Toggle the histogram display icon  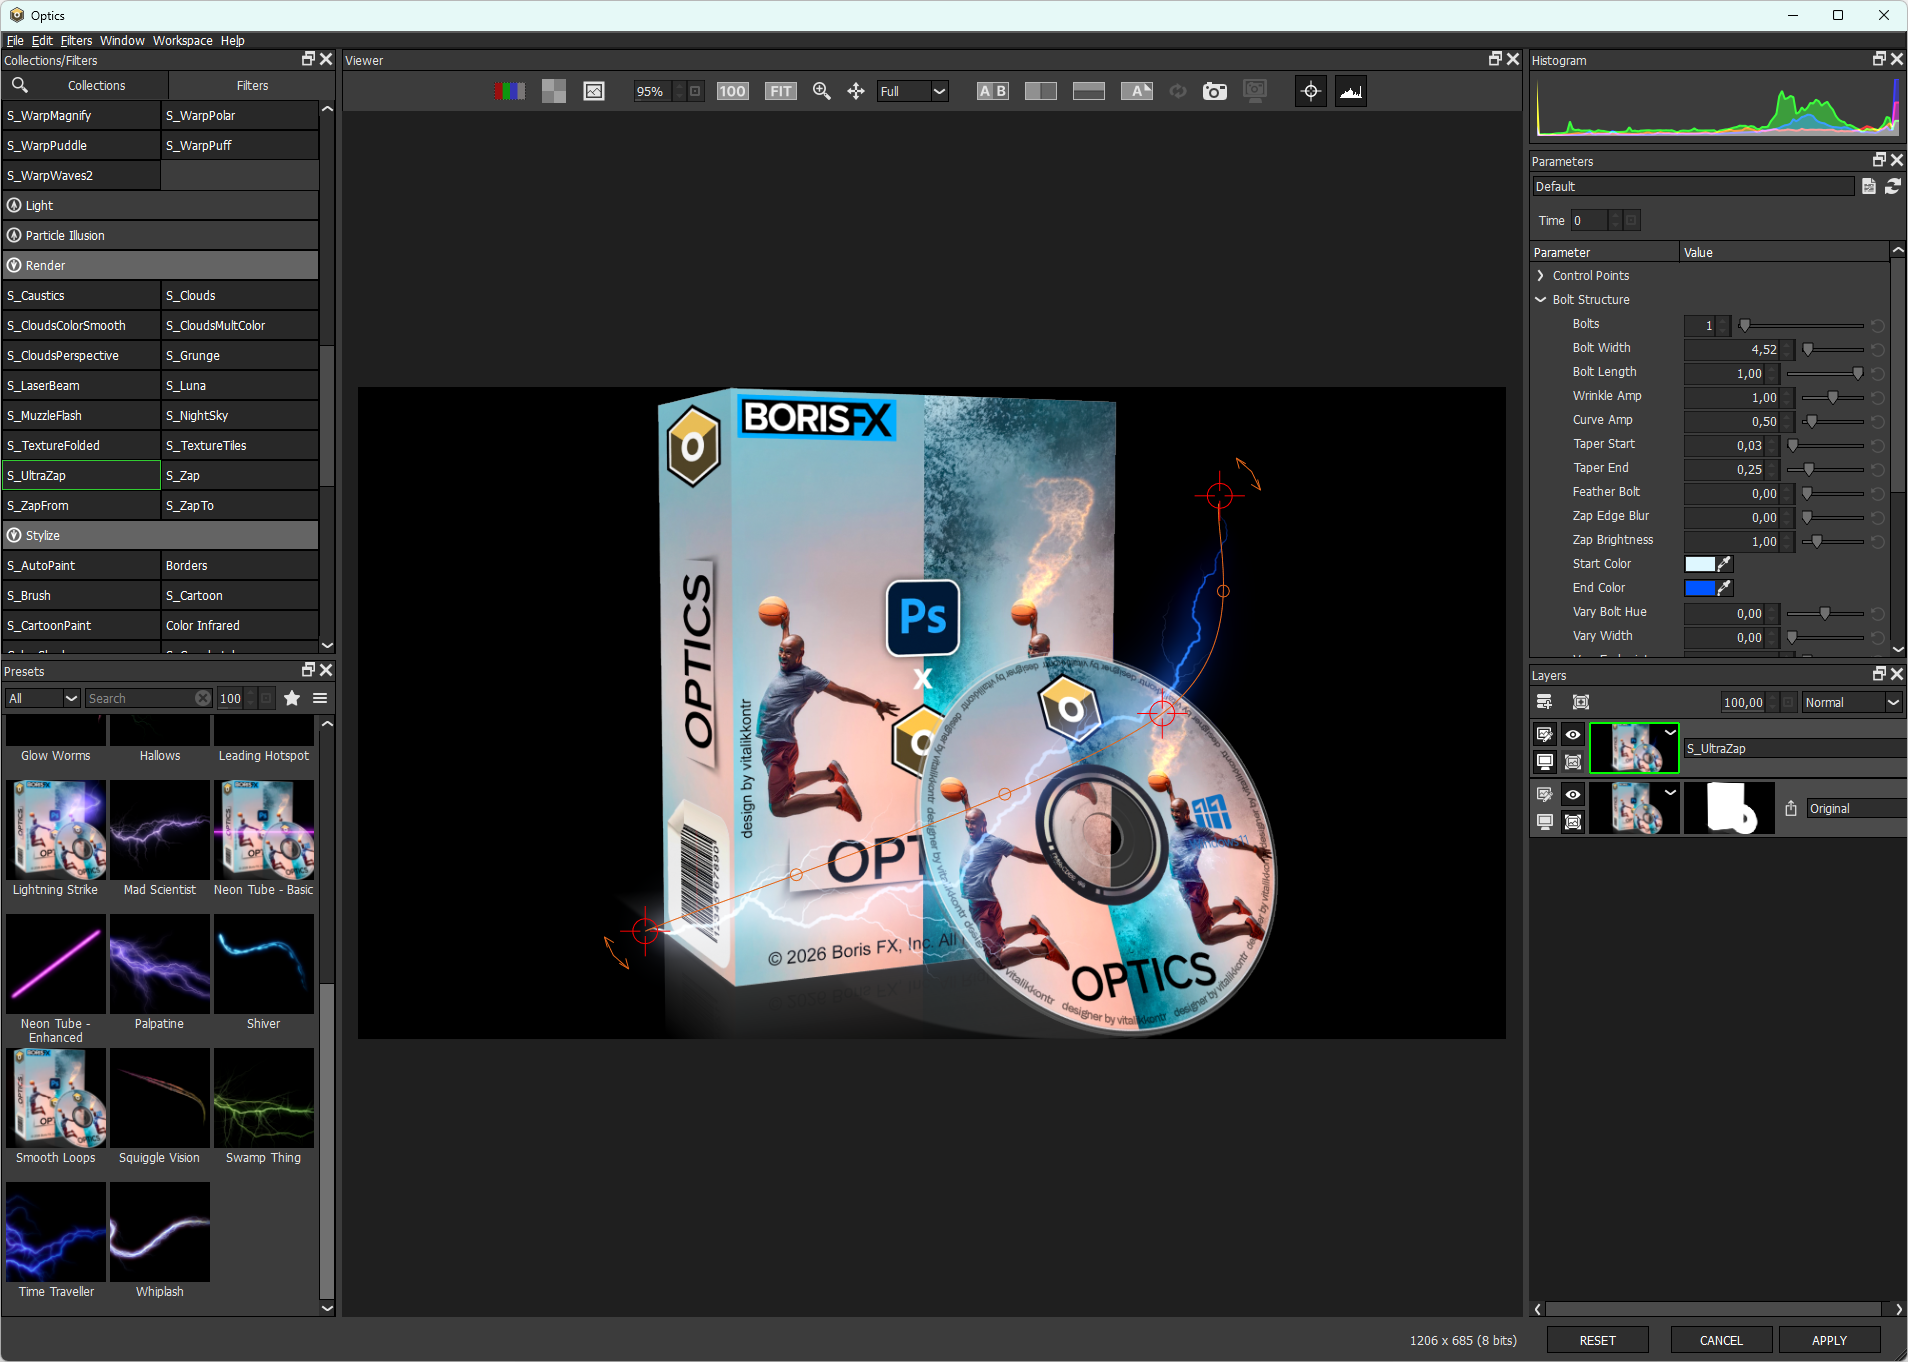pos(1351,91)
